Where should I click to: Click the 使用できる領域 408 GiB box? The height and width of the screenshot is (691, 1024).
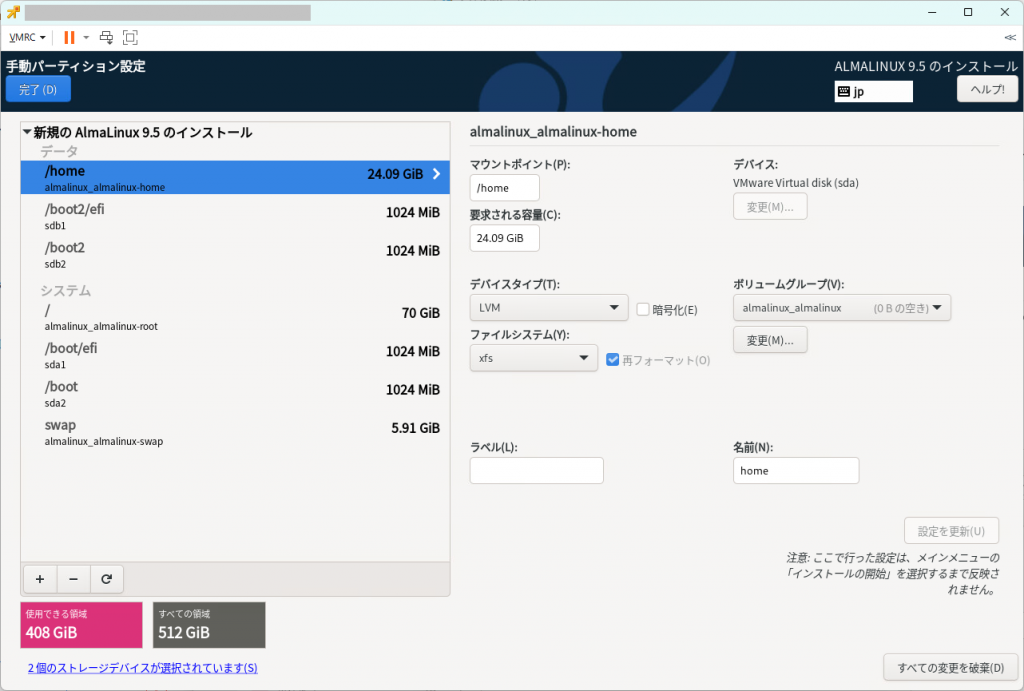click(82, 625)
